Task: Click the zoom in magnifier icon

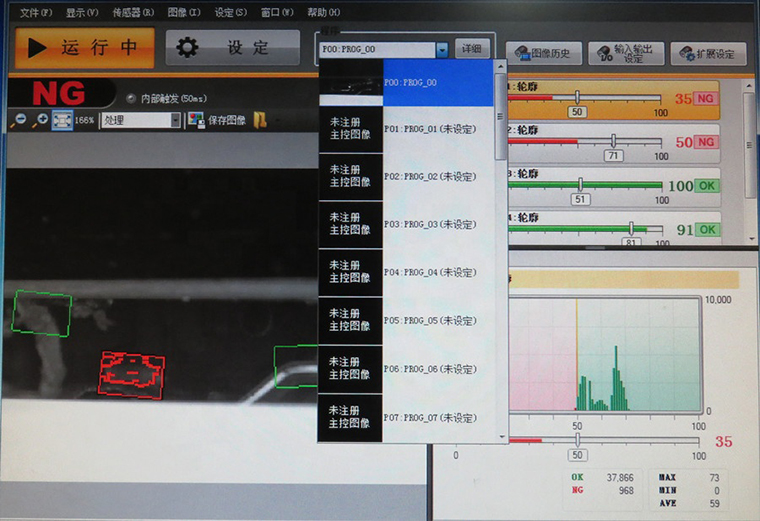Action: [x=40, y=120]
